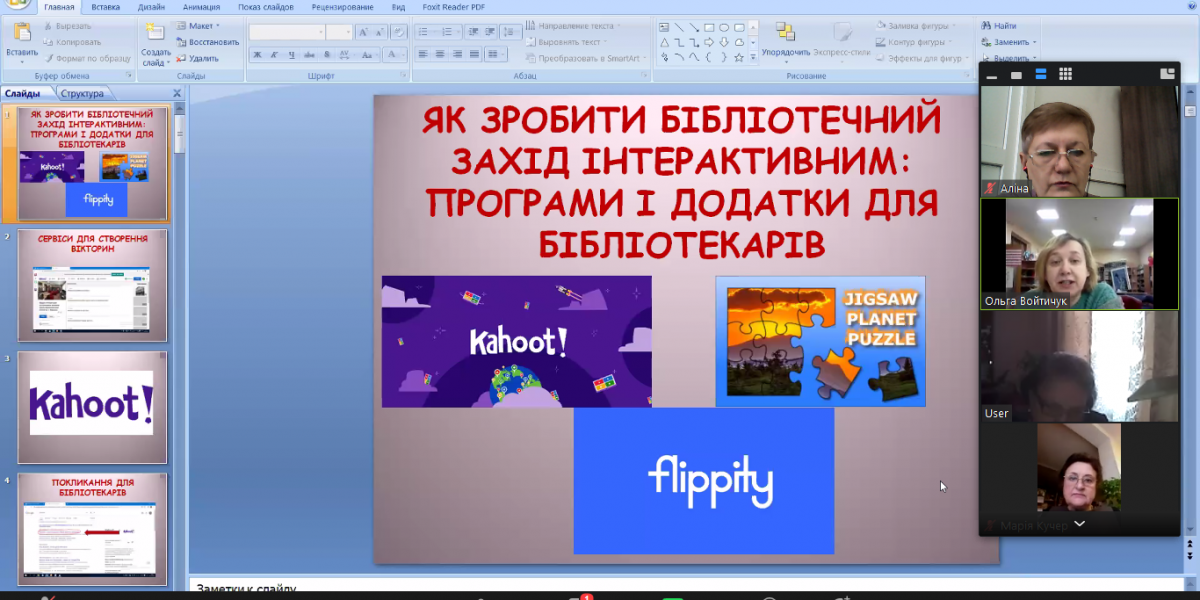Click the Paste (Вставить) clipboard icon

[x=21, y=33]
